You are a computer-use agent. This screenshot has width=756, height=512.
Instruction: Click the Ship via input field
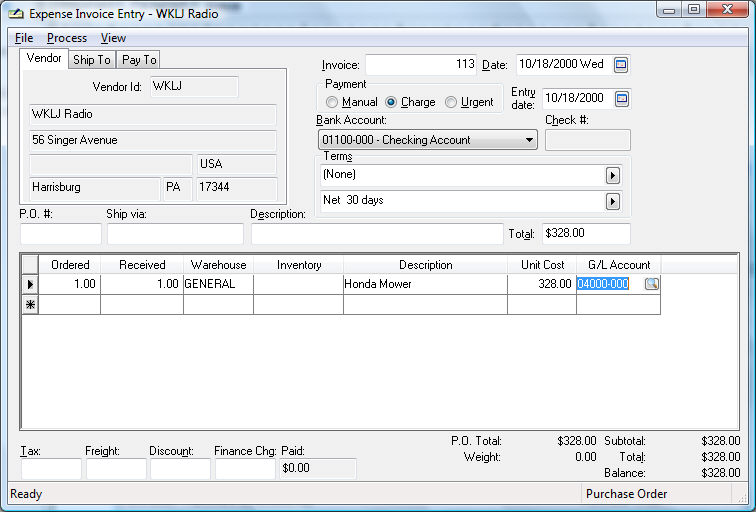176,234
